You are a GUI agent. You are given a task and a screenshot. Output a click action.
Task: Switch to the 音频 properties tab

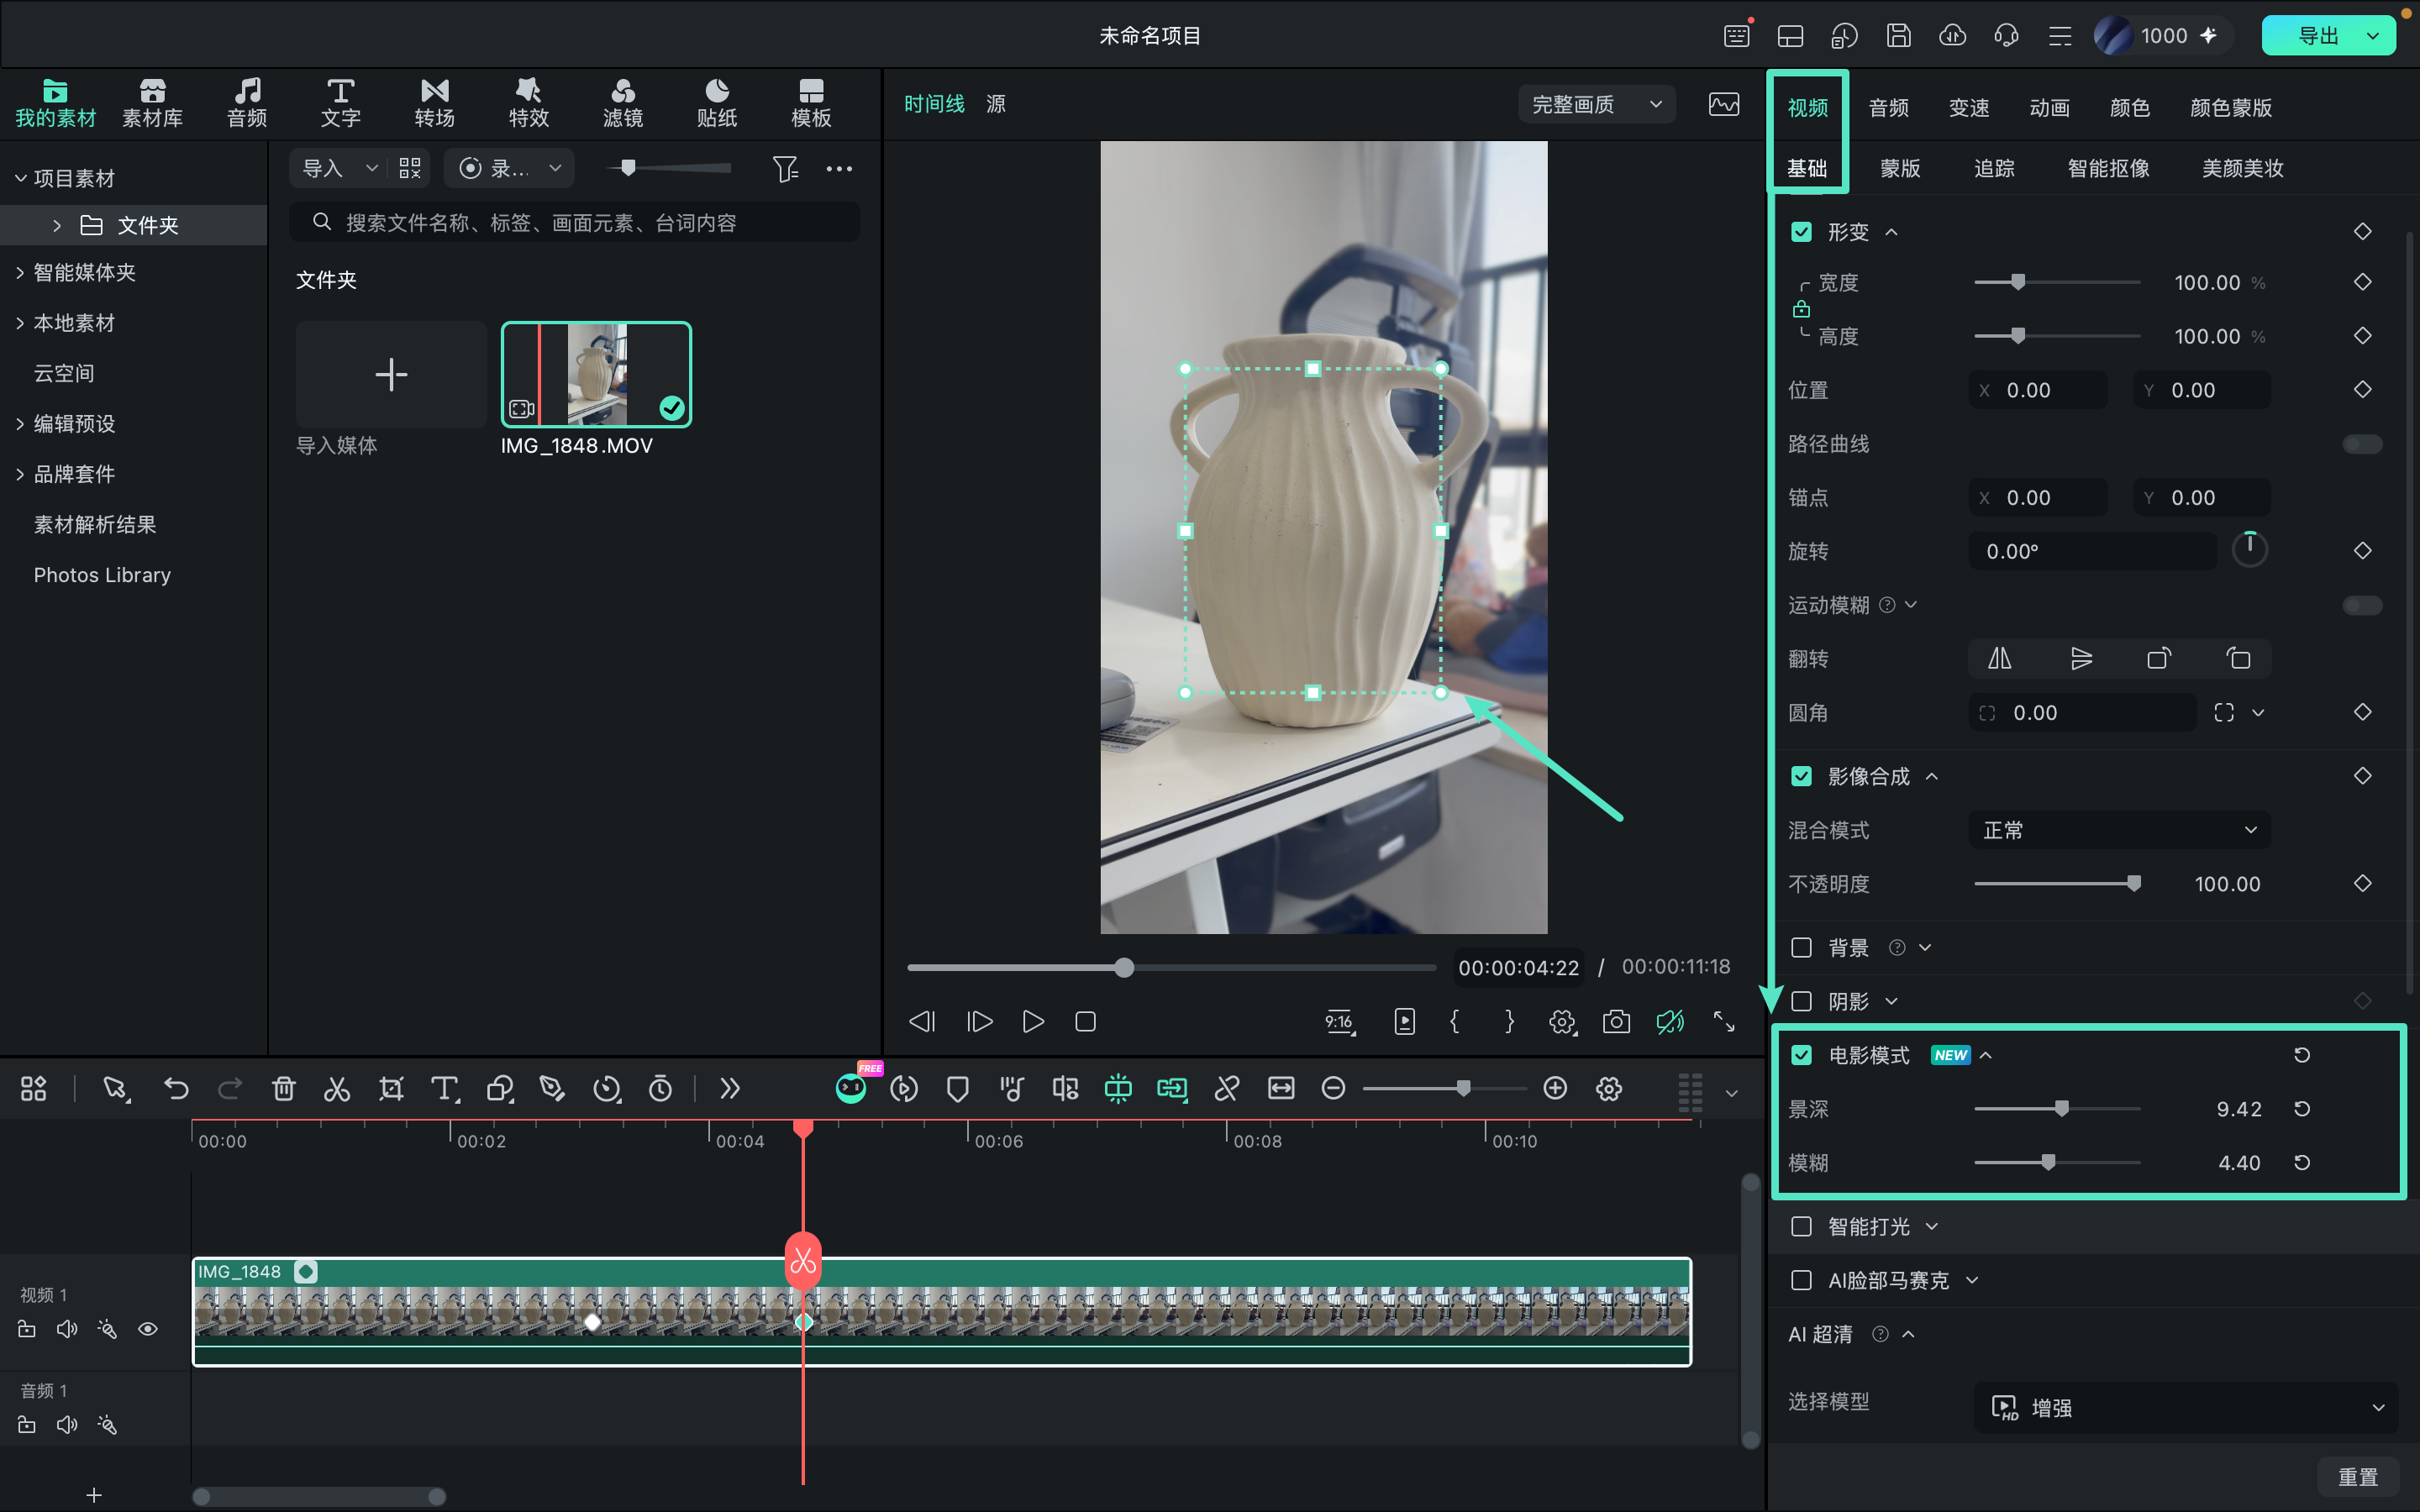click(x=1889, y=108)
